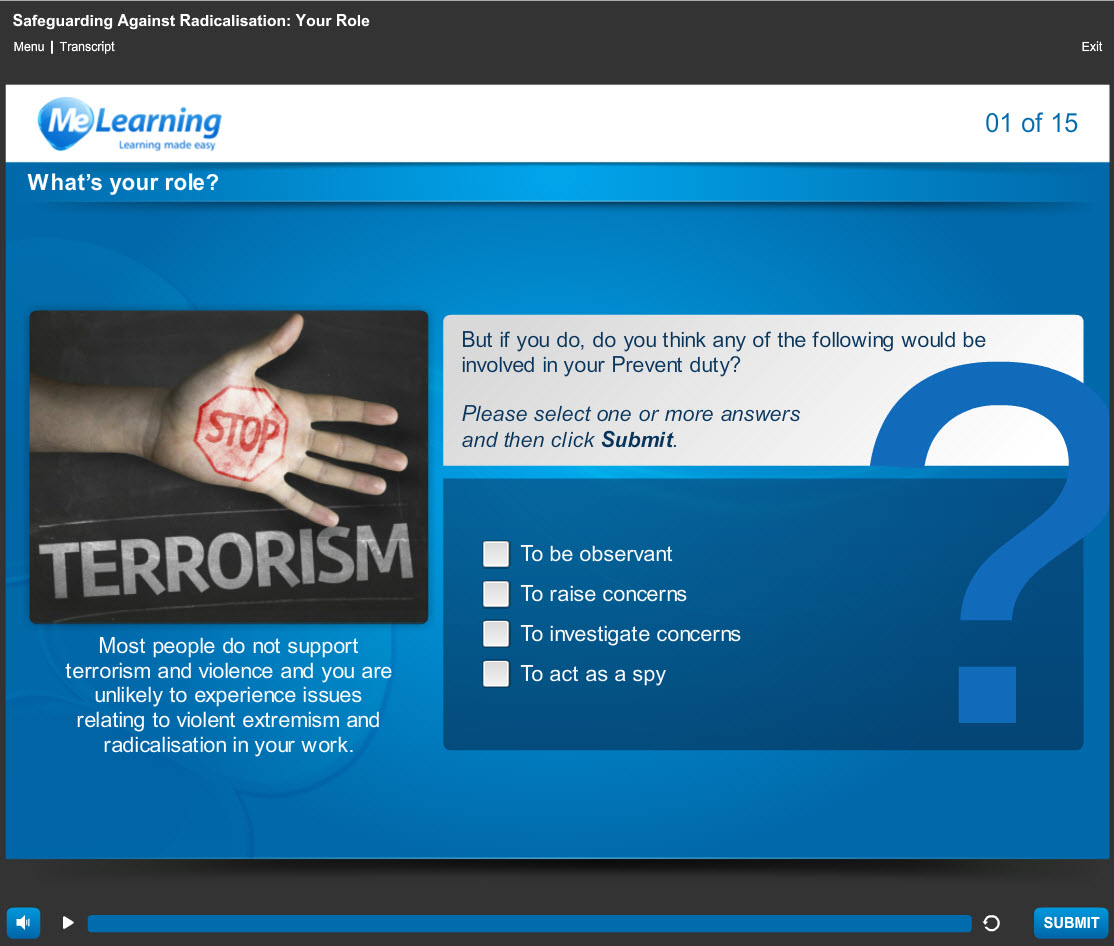Click the speaker icon to adjust sound
This screenshot has height=946, width=1114.
tap(22, 922)
